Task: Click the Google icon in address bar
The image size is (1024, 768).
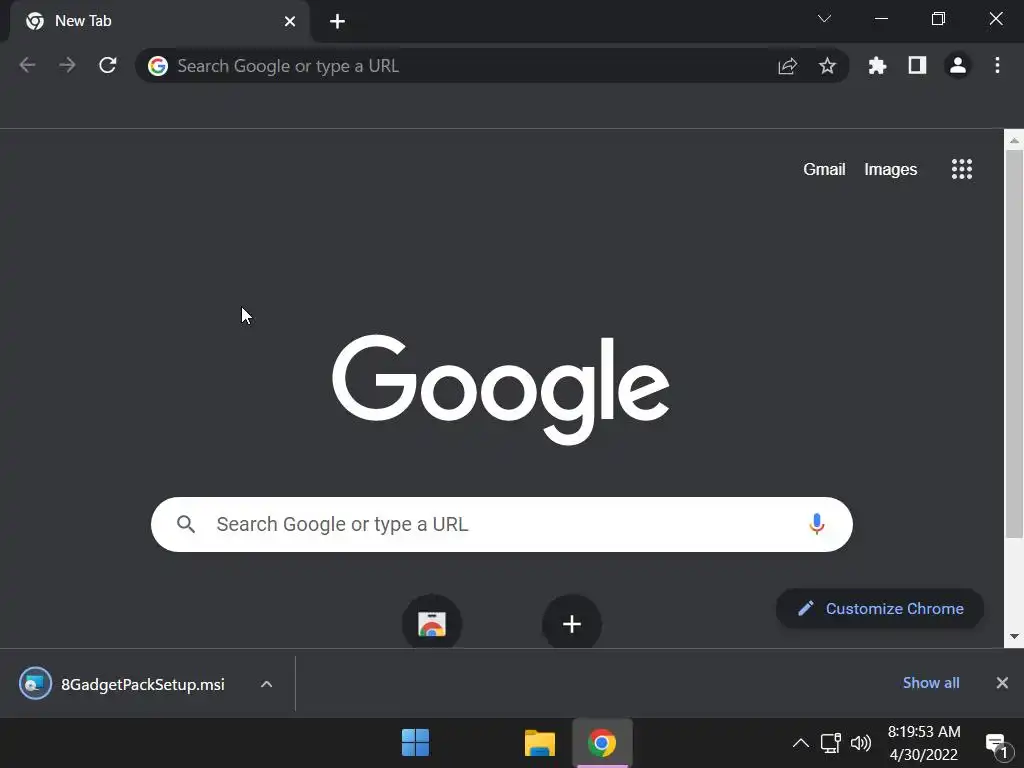Action: 158,66
